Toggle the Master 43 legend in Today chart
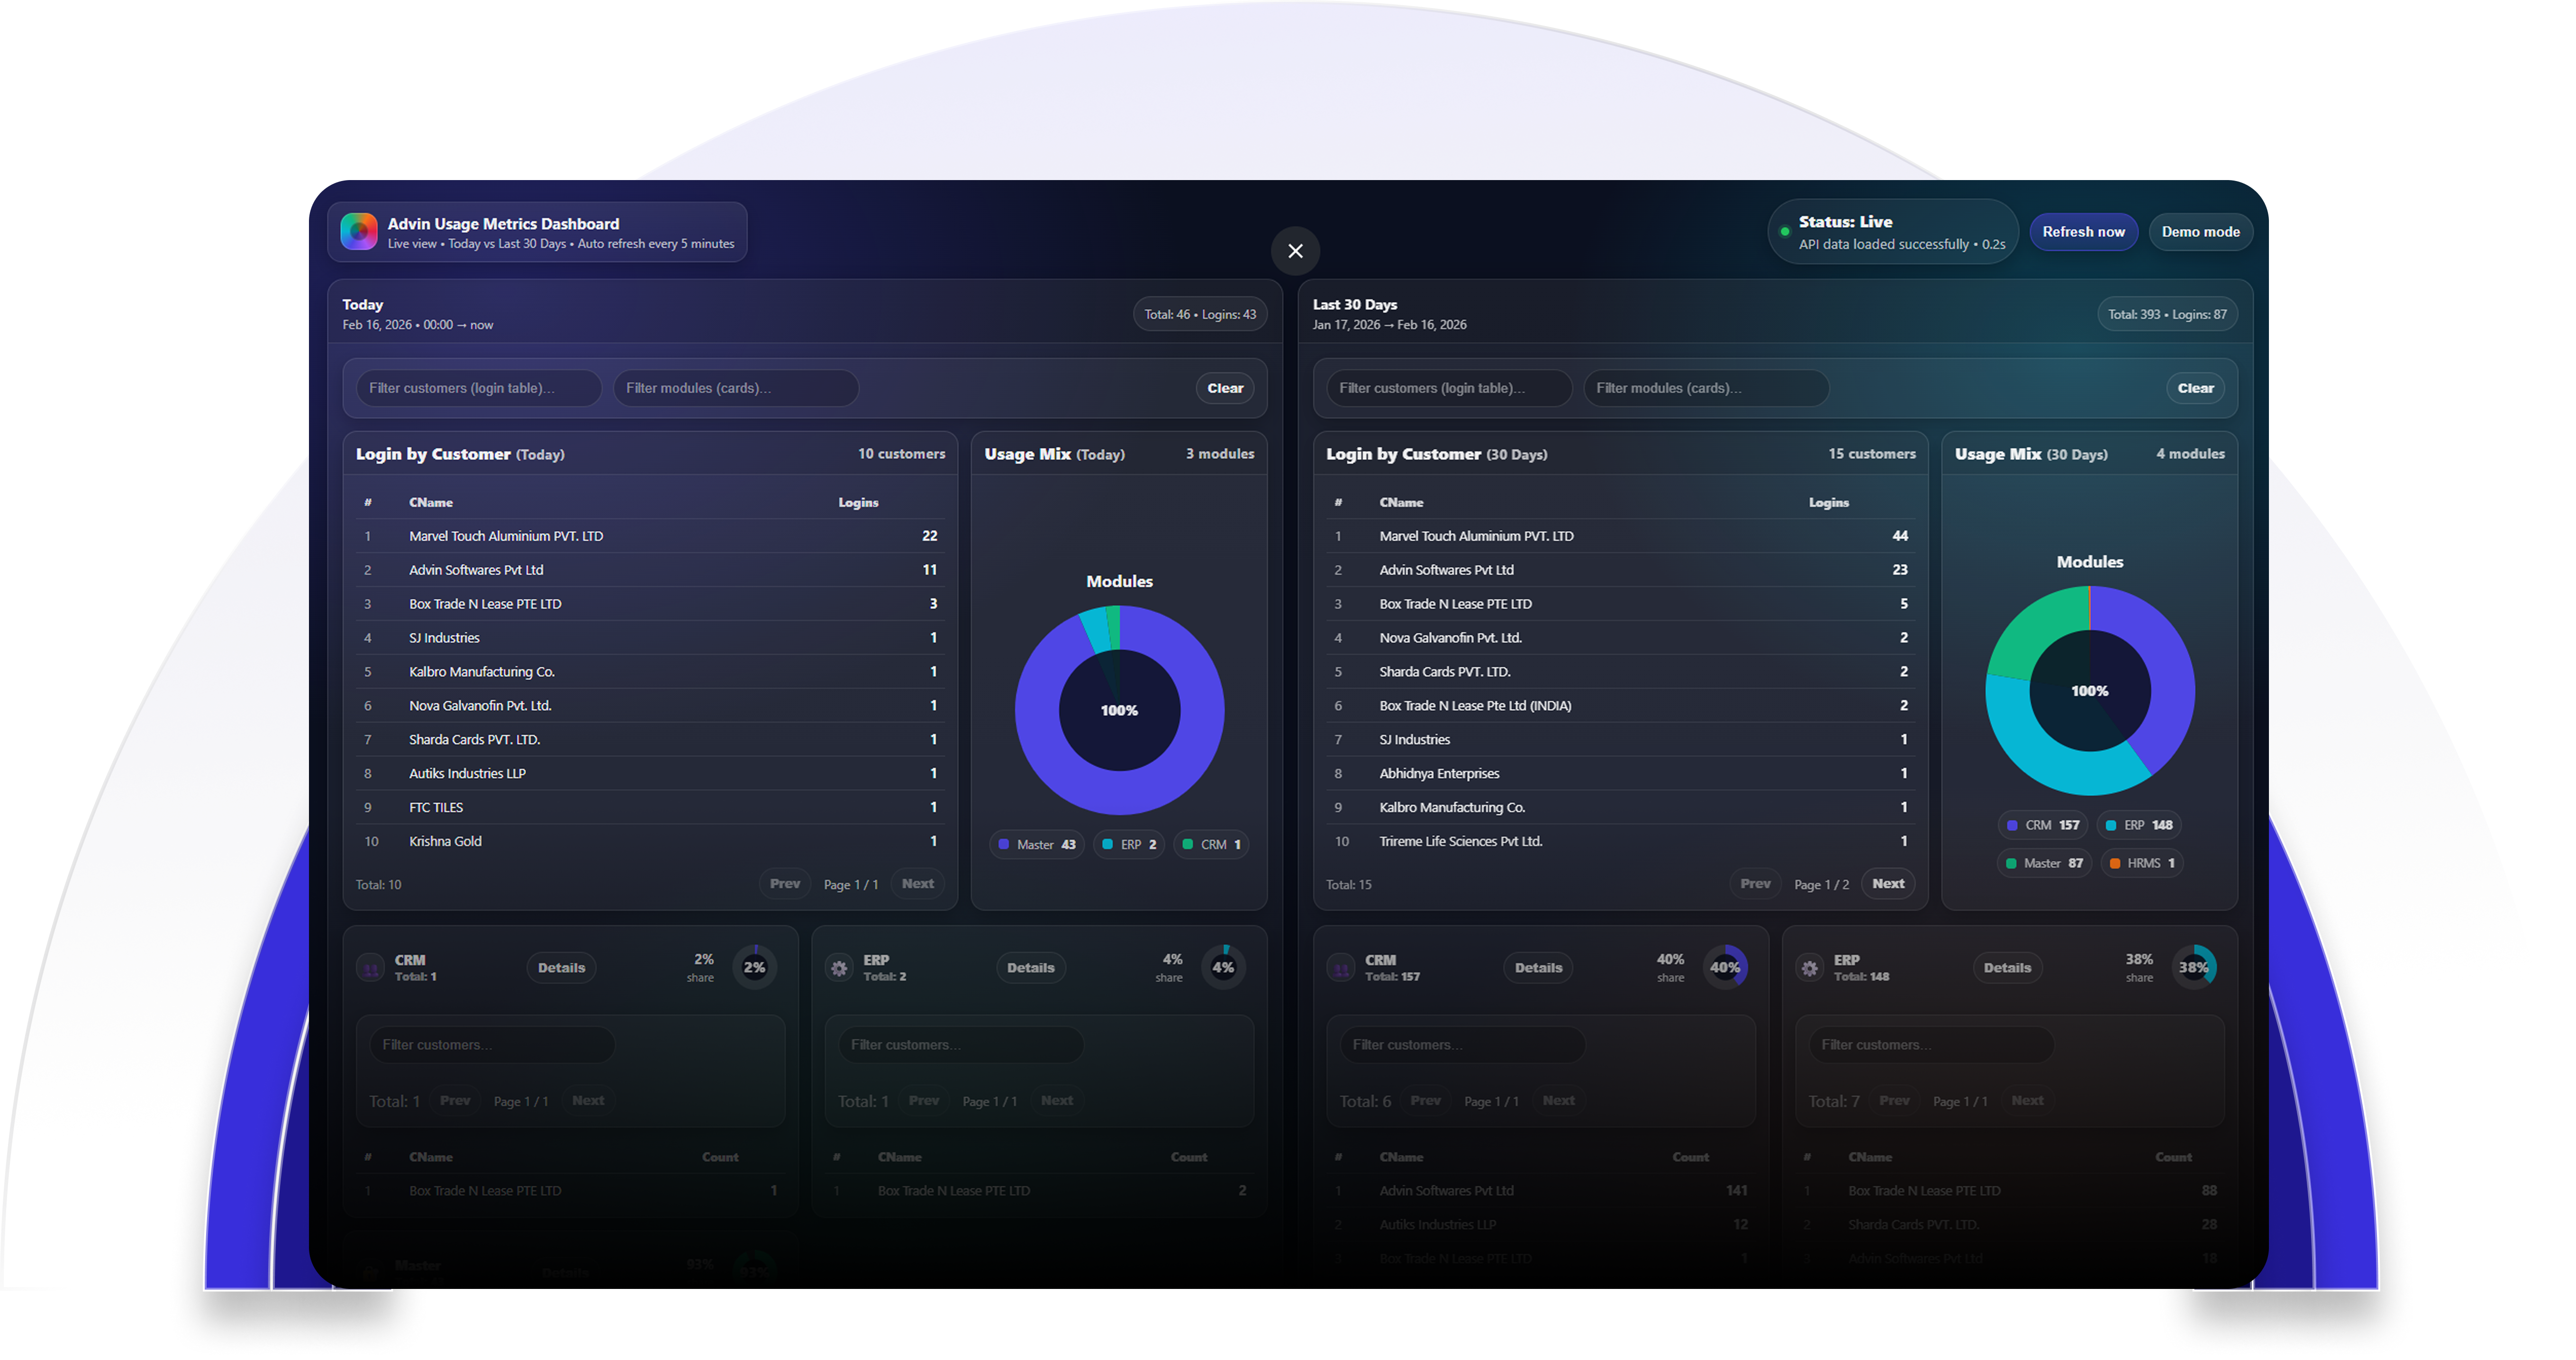 pos(1037,845)
